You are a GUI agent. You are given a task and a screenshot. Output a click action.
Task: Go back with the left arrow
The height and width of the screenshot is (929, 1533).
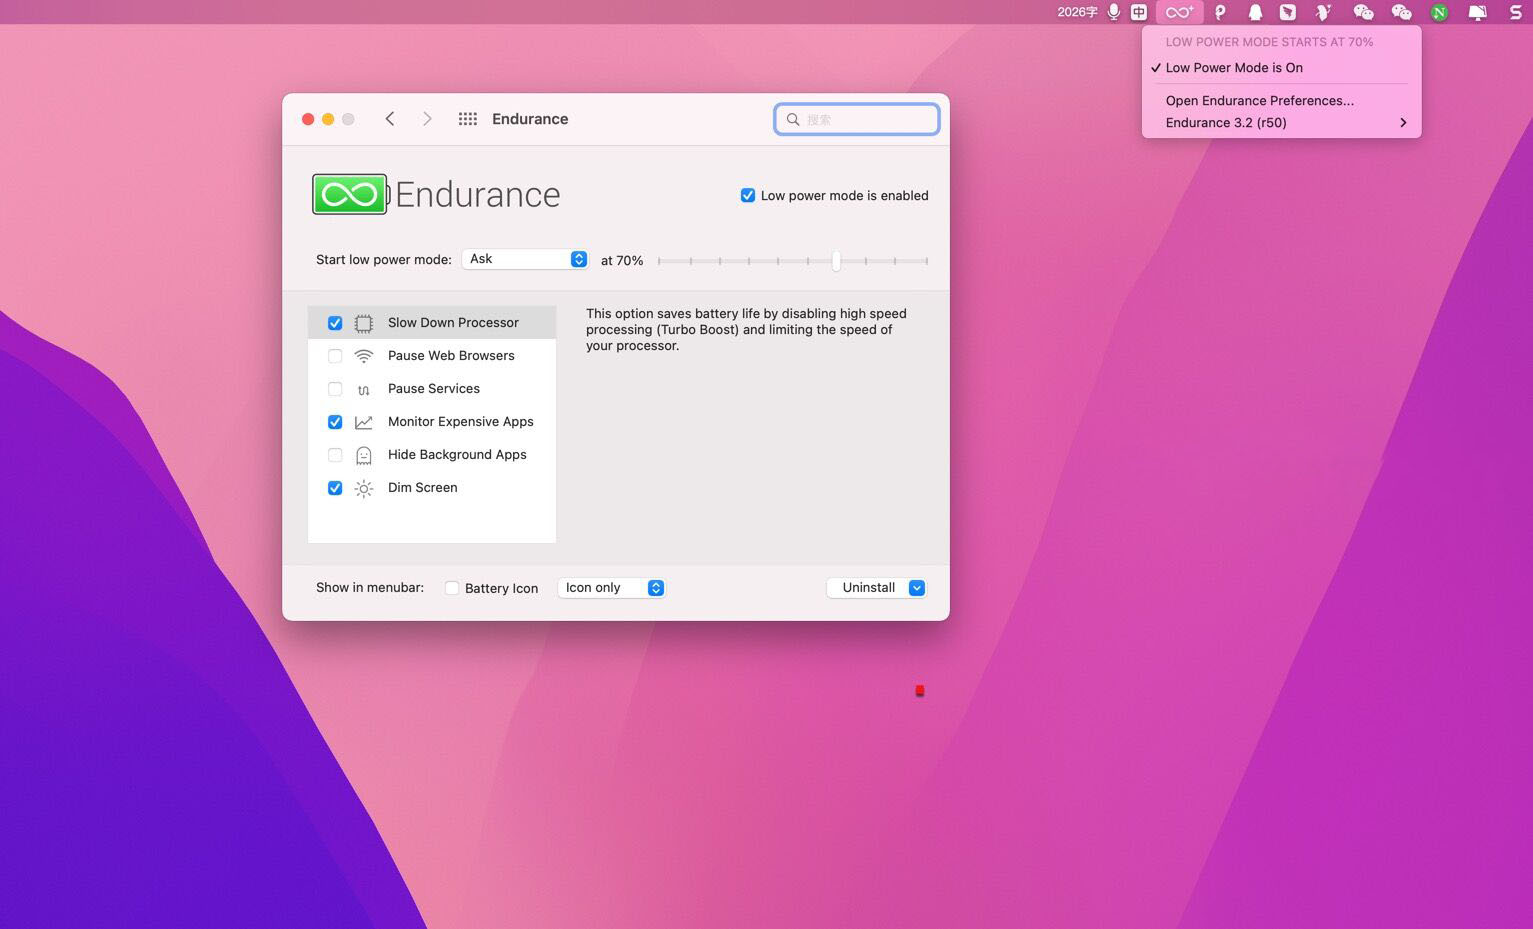[390, 119]
